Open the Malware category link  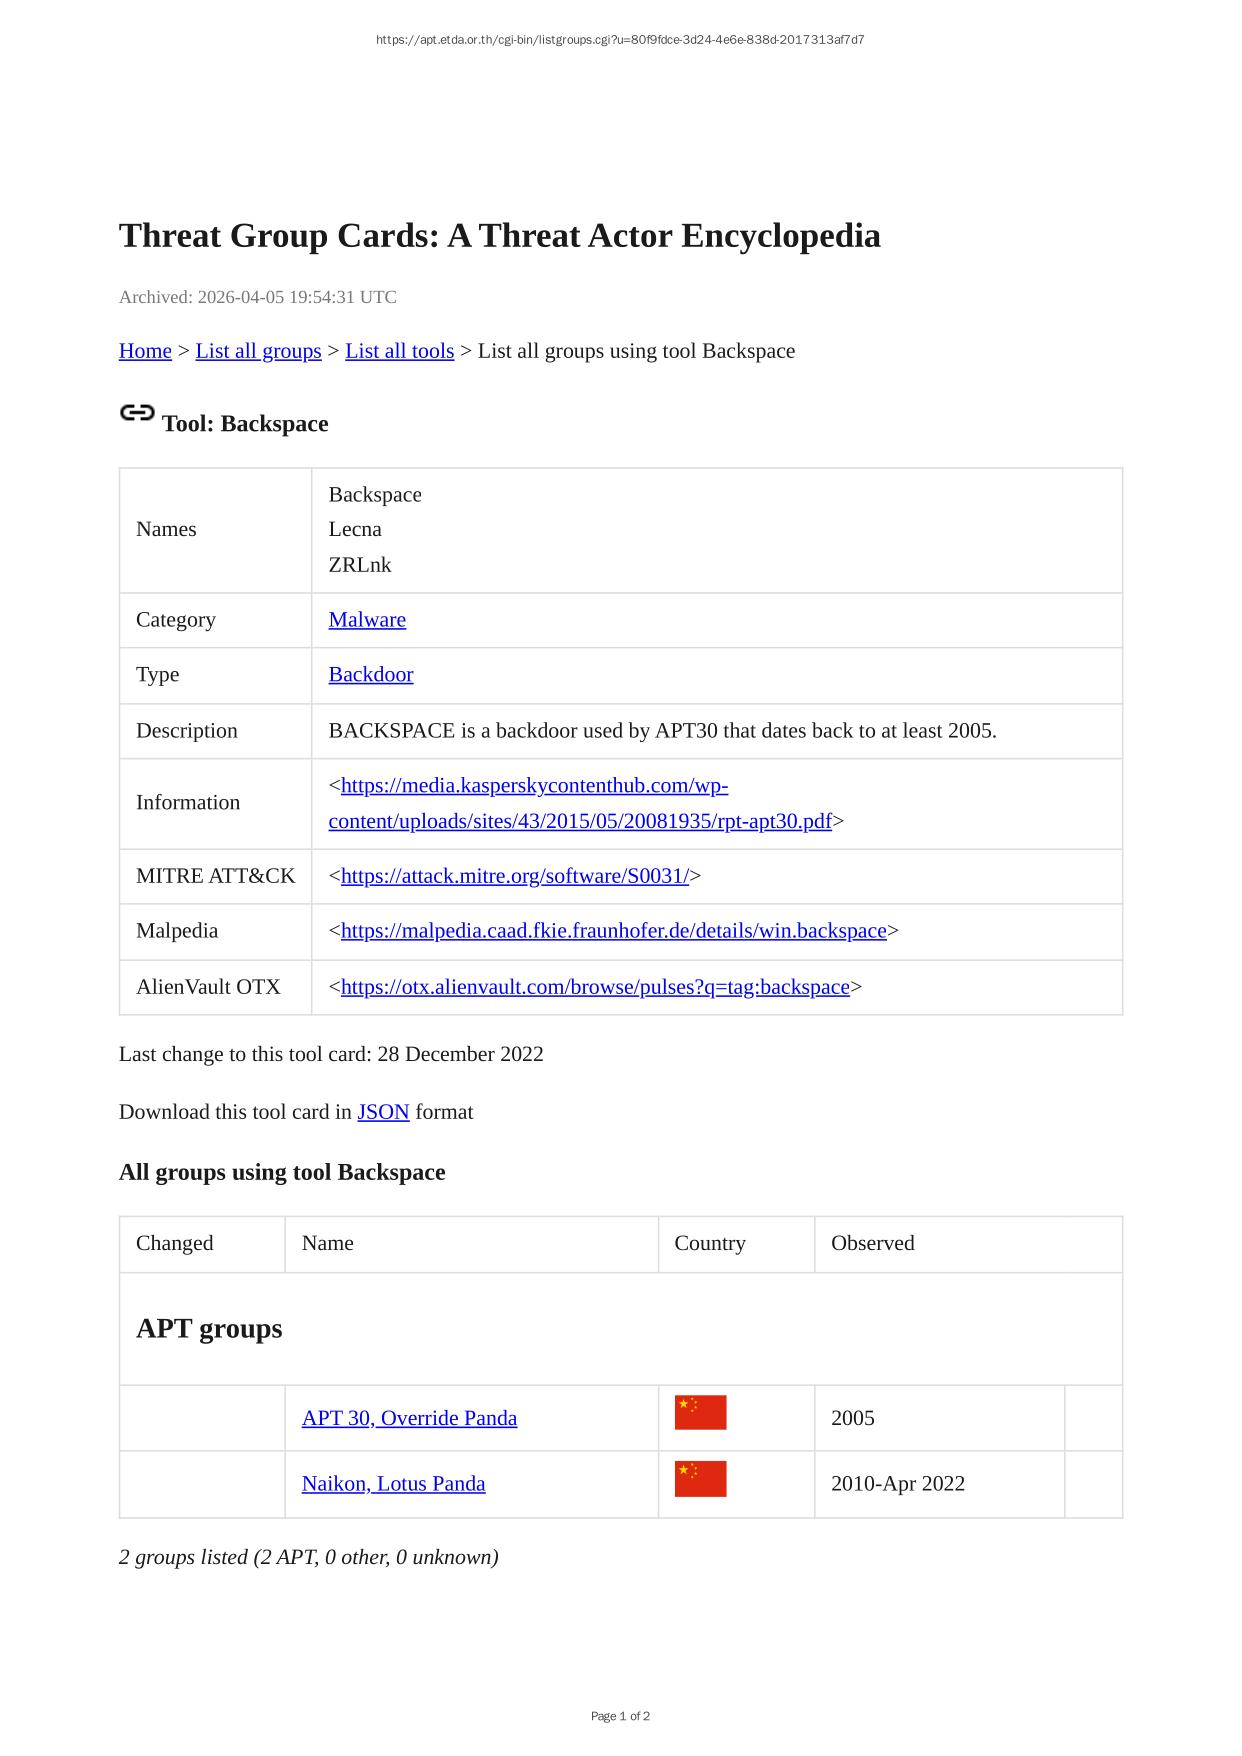point(367,620)
